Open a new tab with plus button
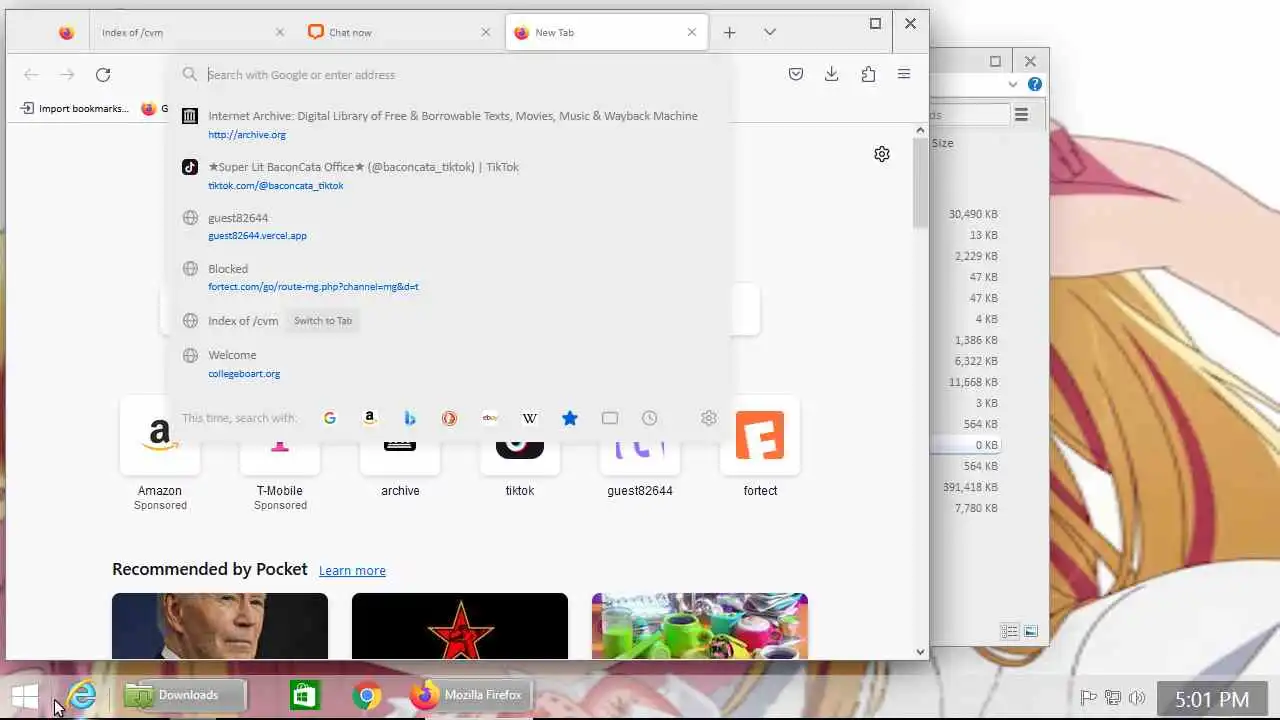The width and height of the screenshot is (1280, 720). pos(730,32)
